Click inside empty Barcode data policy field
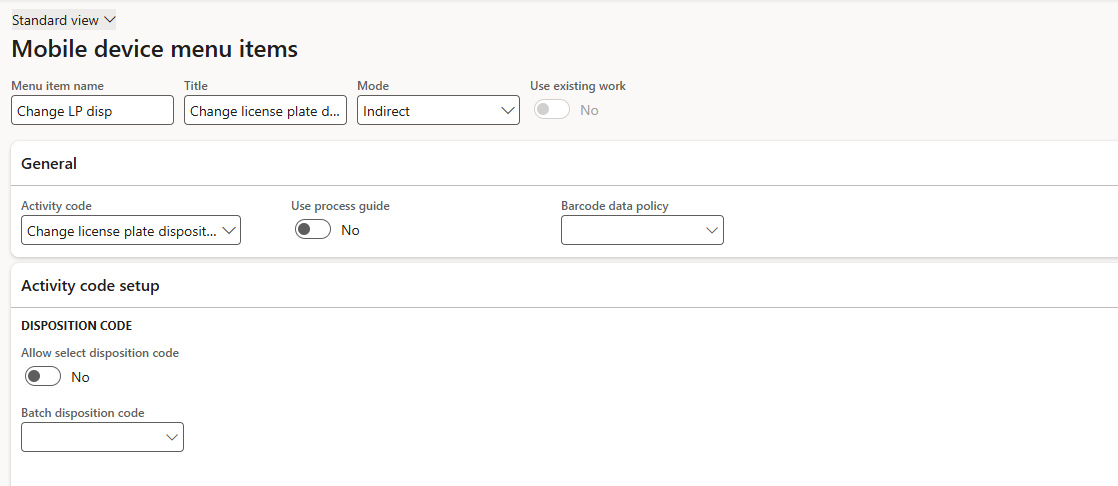The image size is (1118, 486). click(630, 231)
